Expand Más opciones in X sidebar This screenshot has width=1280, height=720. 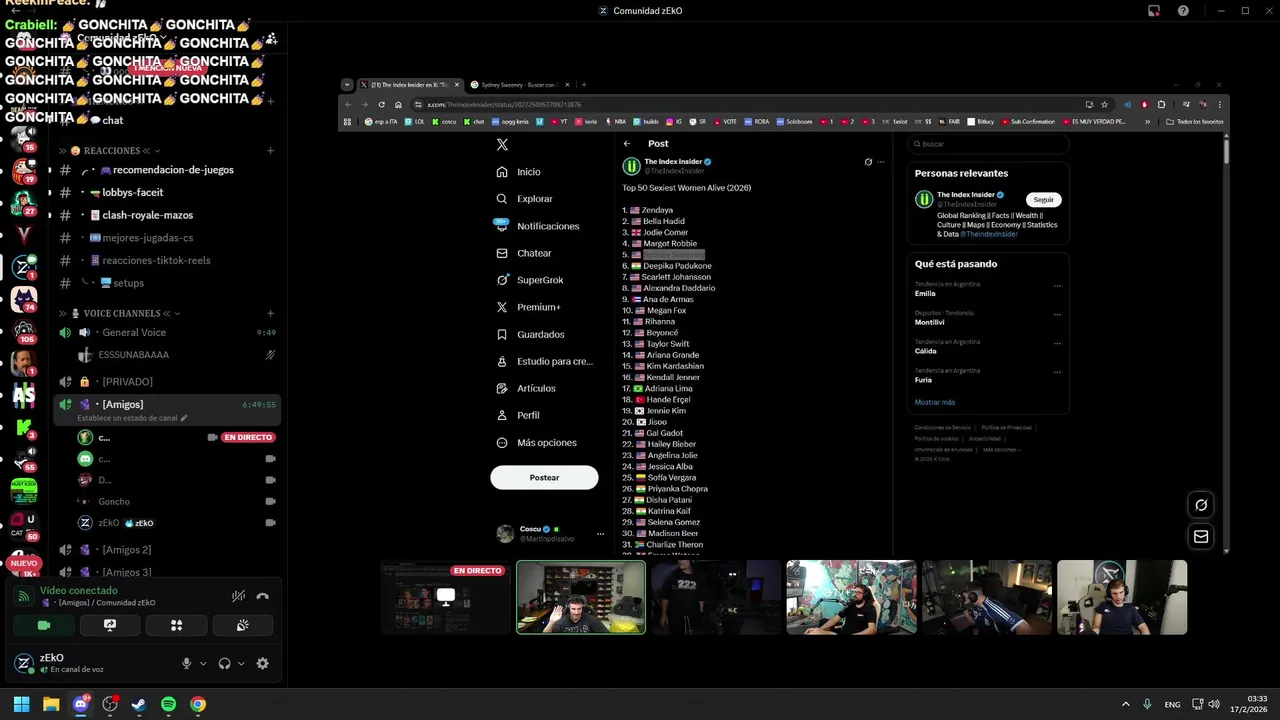[536, 442]
